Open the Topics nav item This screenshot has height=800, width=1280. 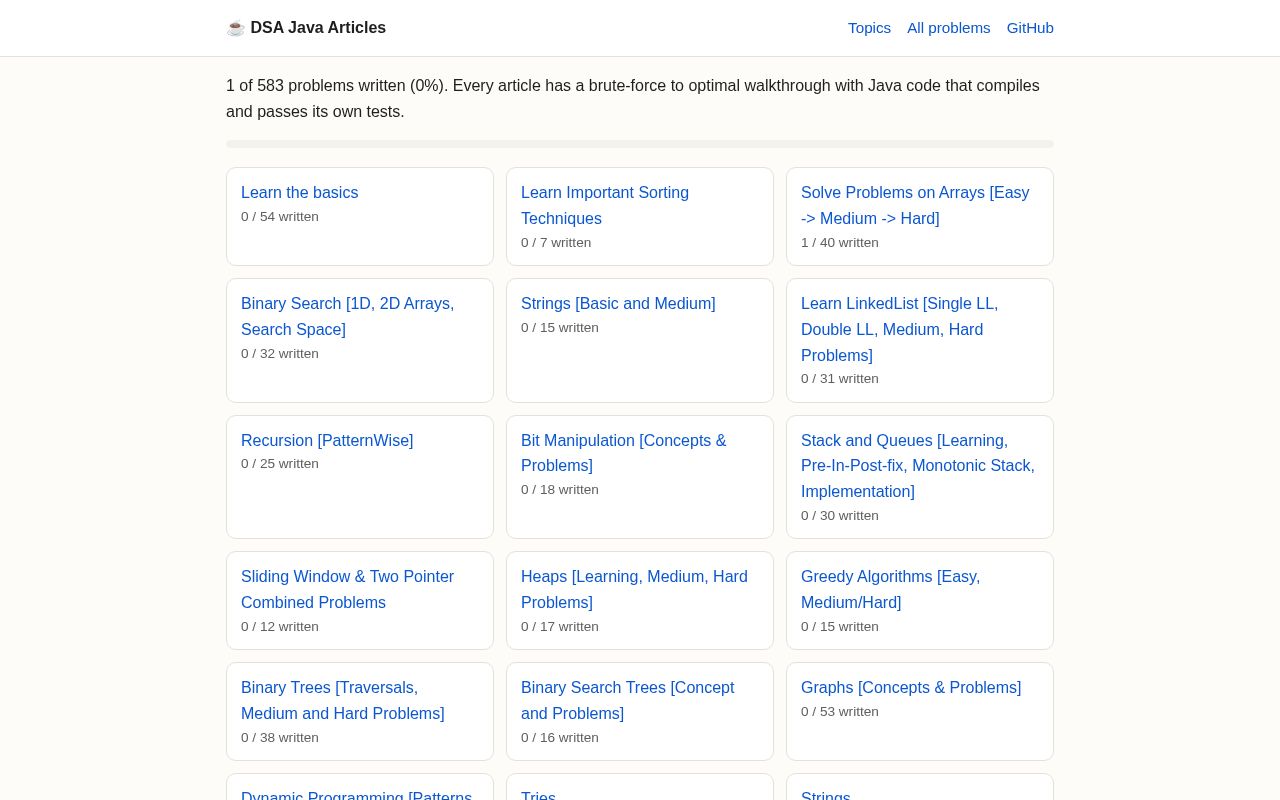(x=869, y=28)
